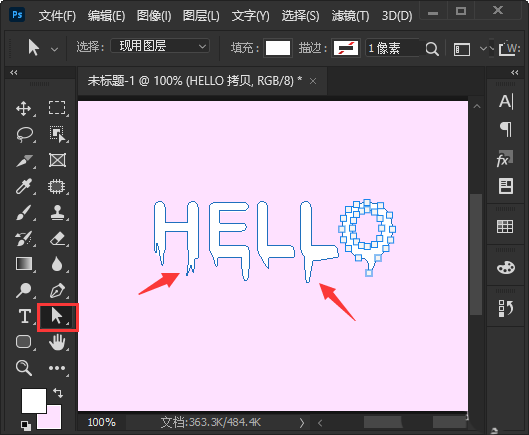Click the search magnifier in options bar
The width and height of the screenshot is (529, 435).
pos(432,49)
